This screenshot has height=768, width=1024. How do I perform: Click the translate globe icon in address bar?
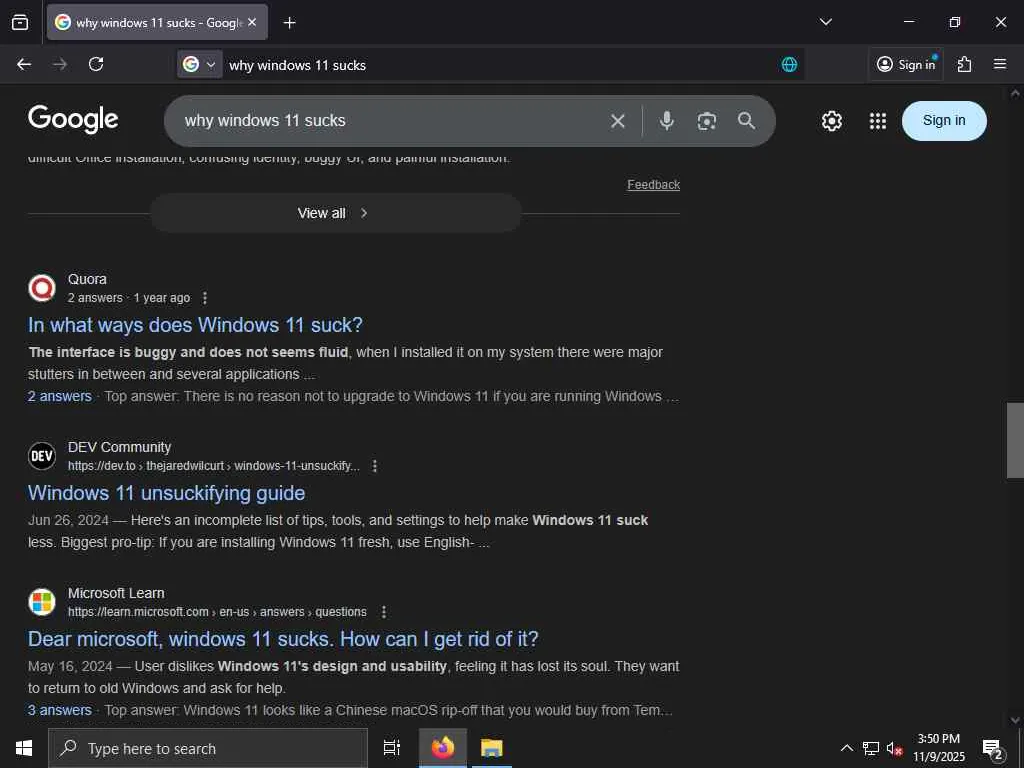(789, 64)
